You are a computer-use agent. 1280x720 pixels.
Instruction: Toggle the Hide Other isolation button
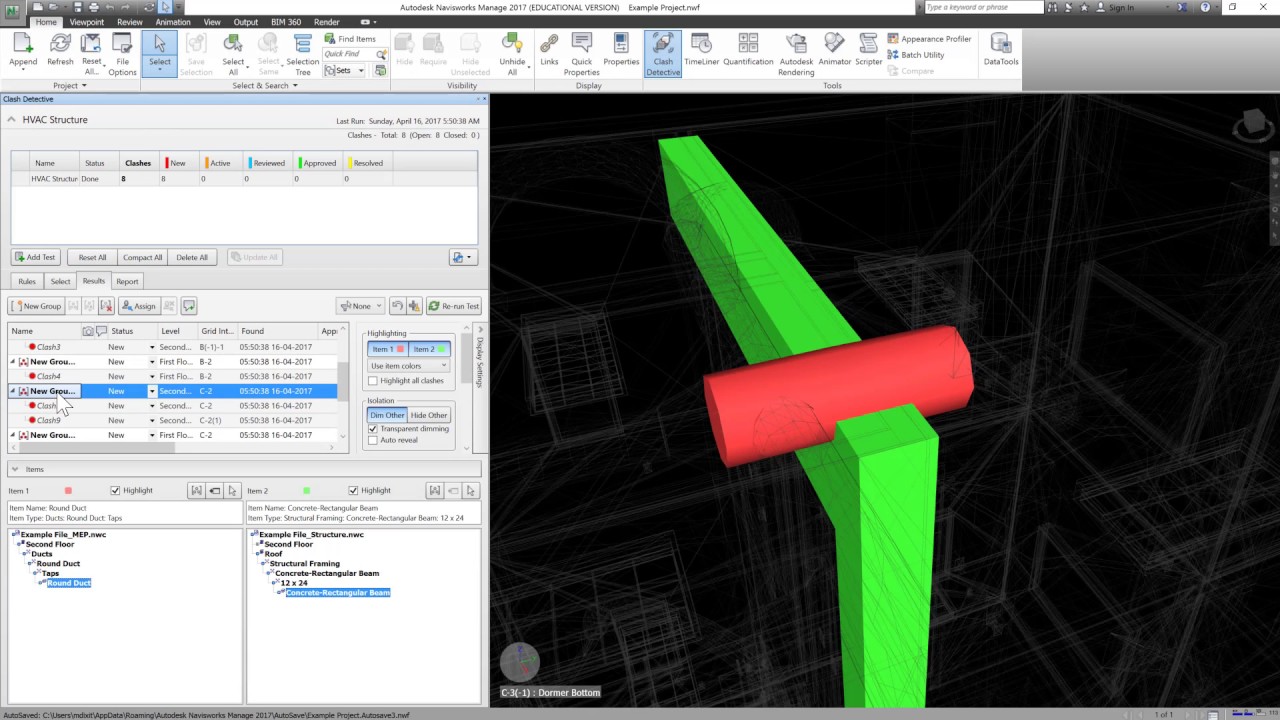pyautogui.click(x=429, y=415)
